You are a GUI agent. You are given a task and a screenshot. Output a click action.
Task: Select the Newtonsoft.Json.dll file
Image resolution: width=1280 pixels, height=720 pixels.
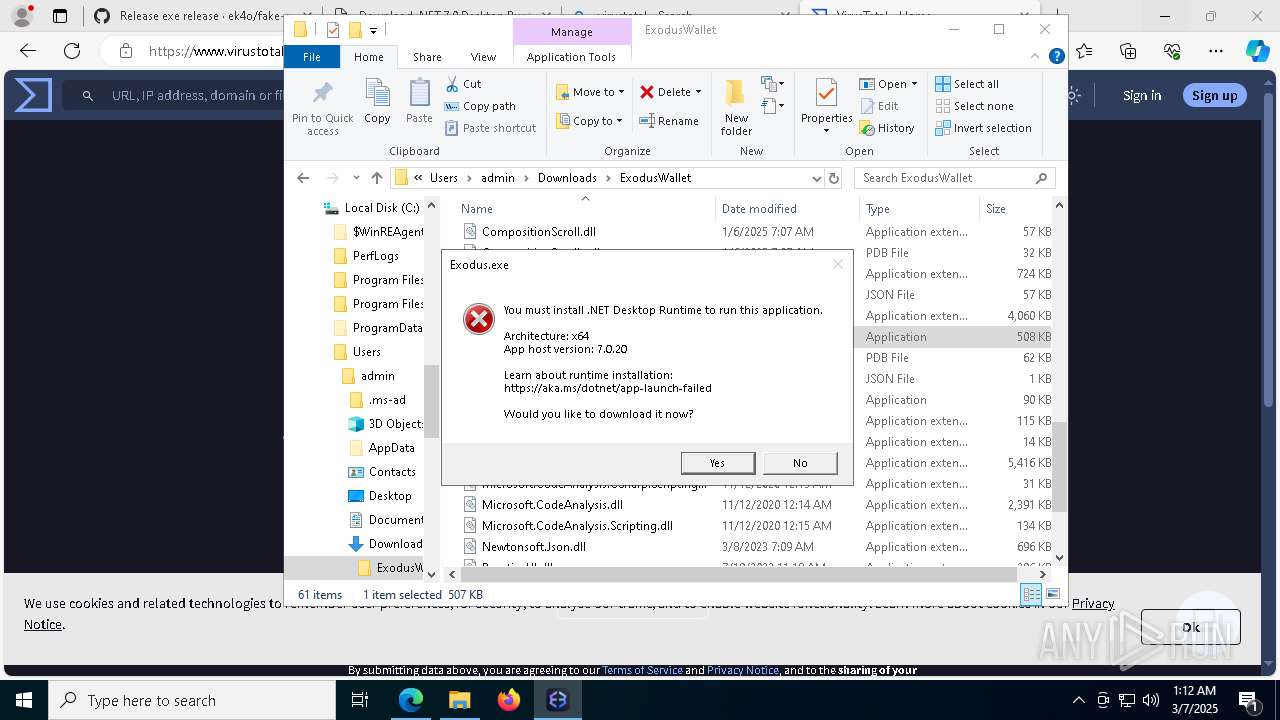[x=534, y=547]
